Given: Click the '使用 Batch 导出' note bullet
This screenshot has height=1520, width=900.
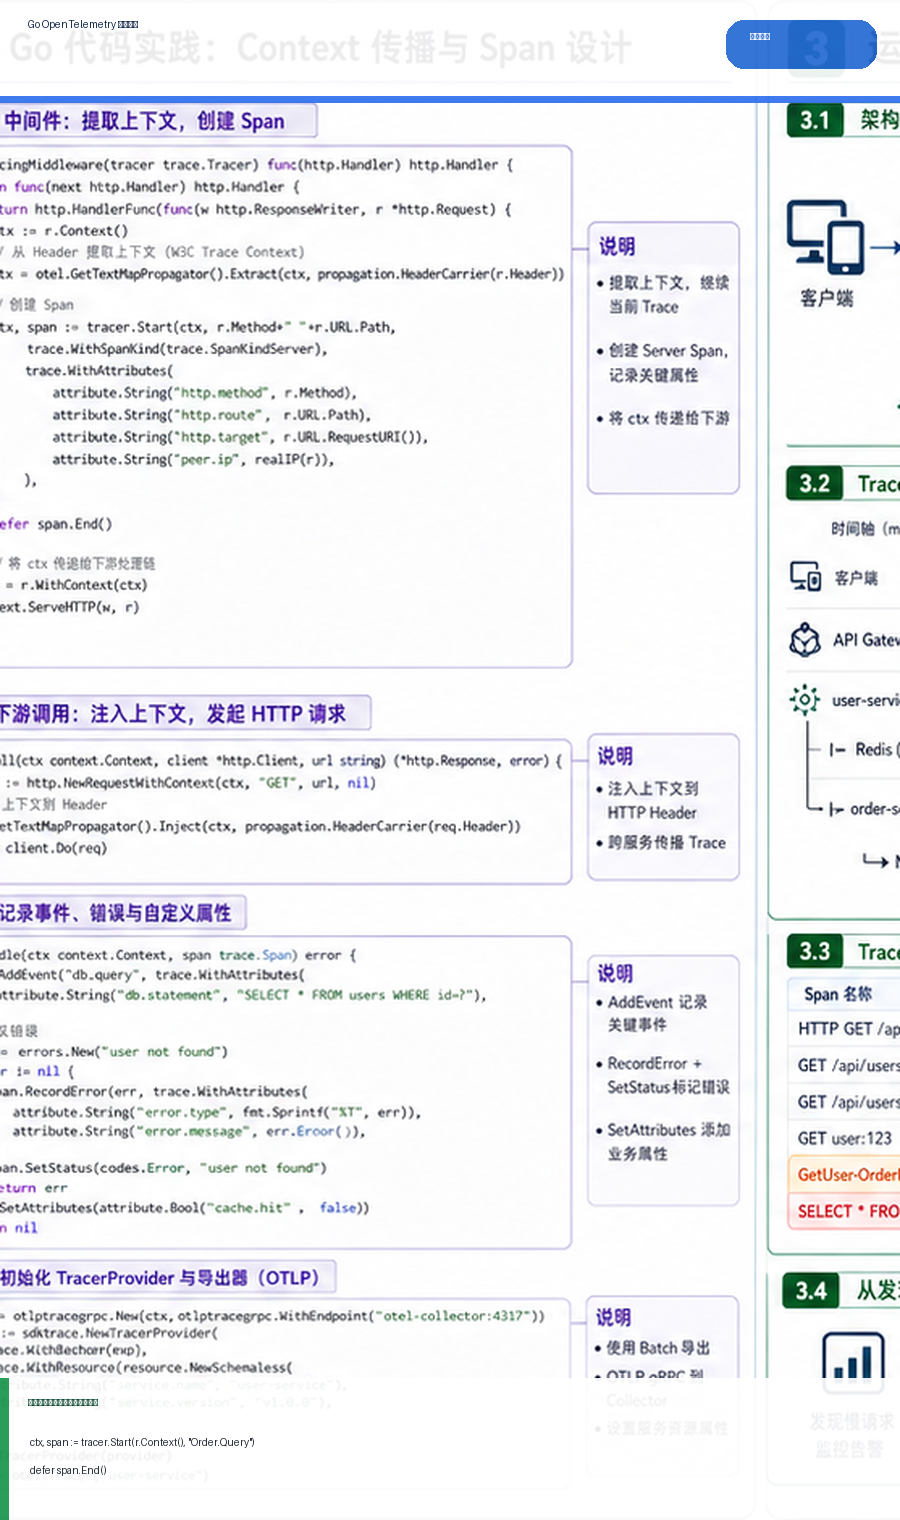Looking at the screenshot, I should point(653,1347).
